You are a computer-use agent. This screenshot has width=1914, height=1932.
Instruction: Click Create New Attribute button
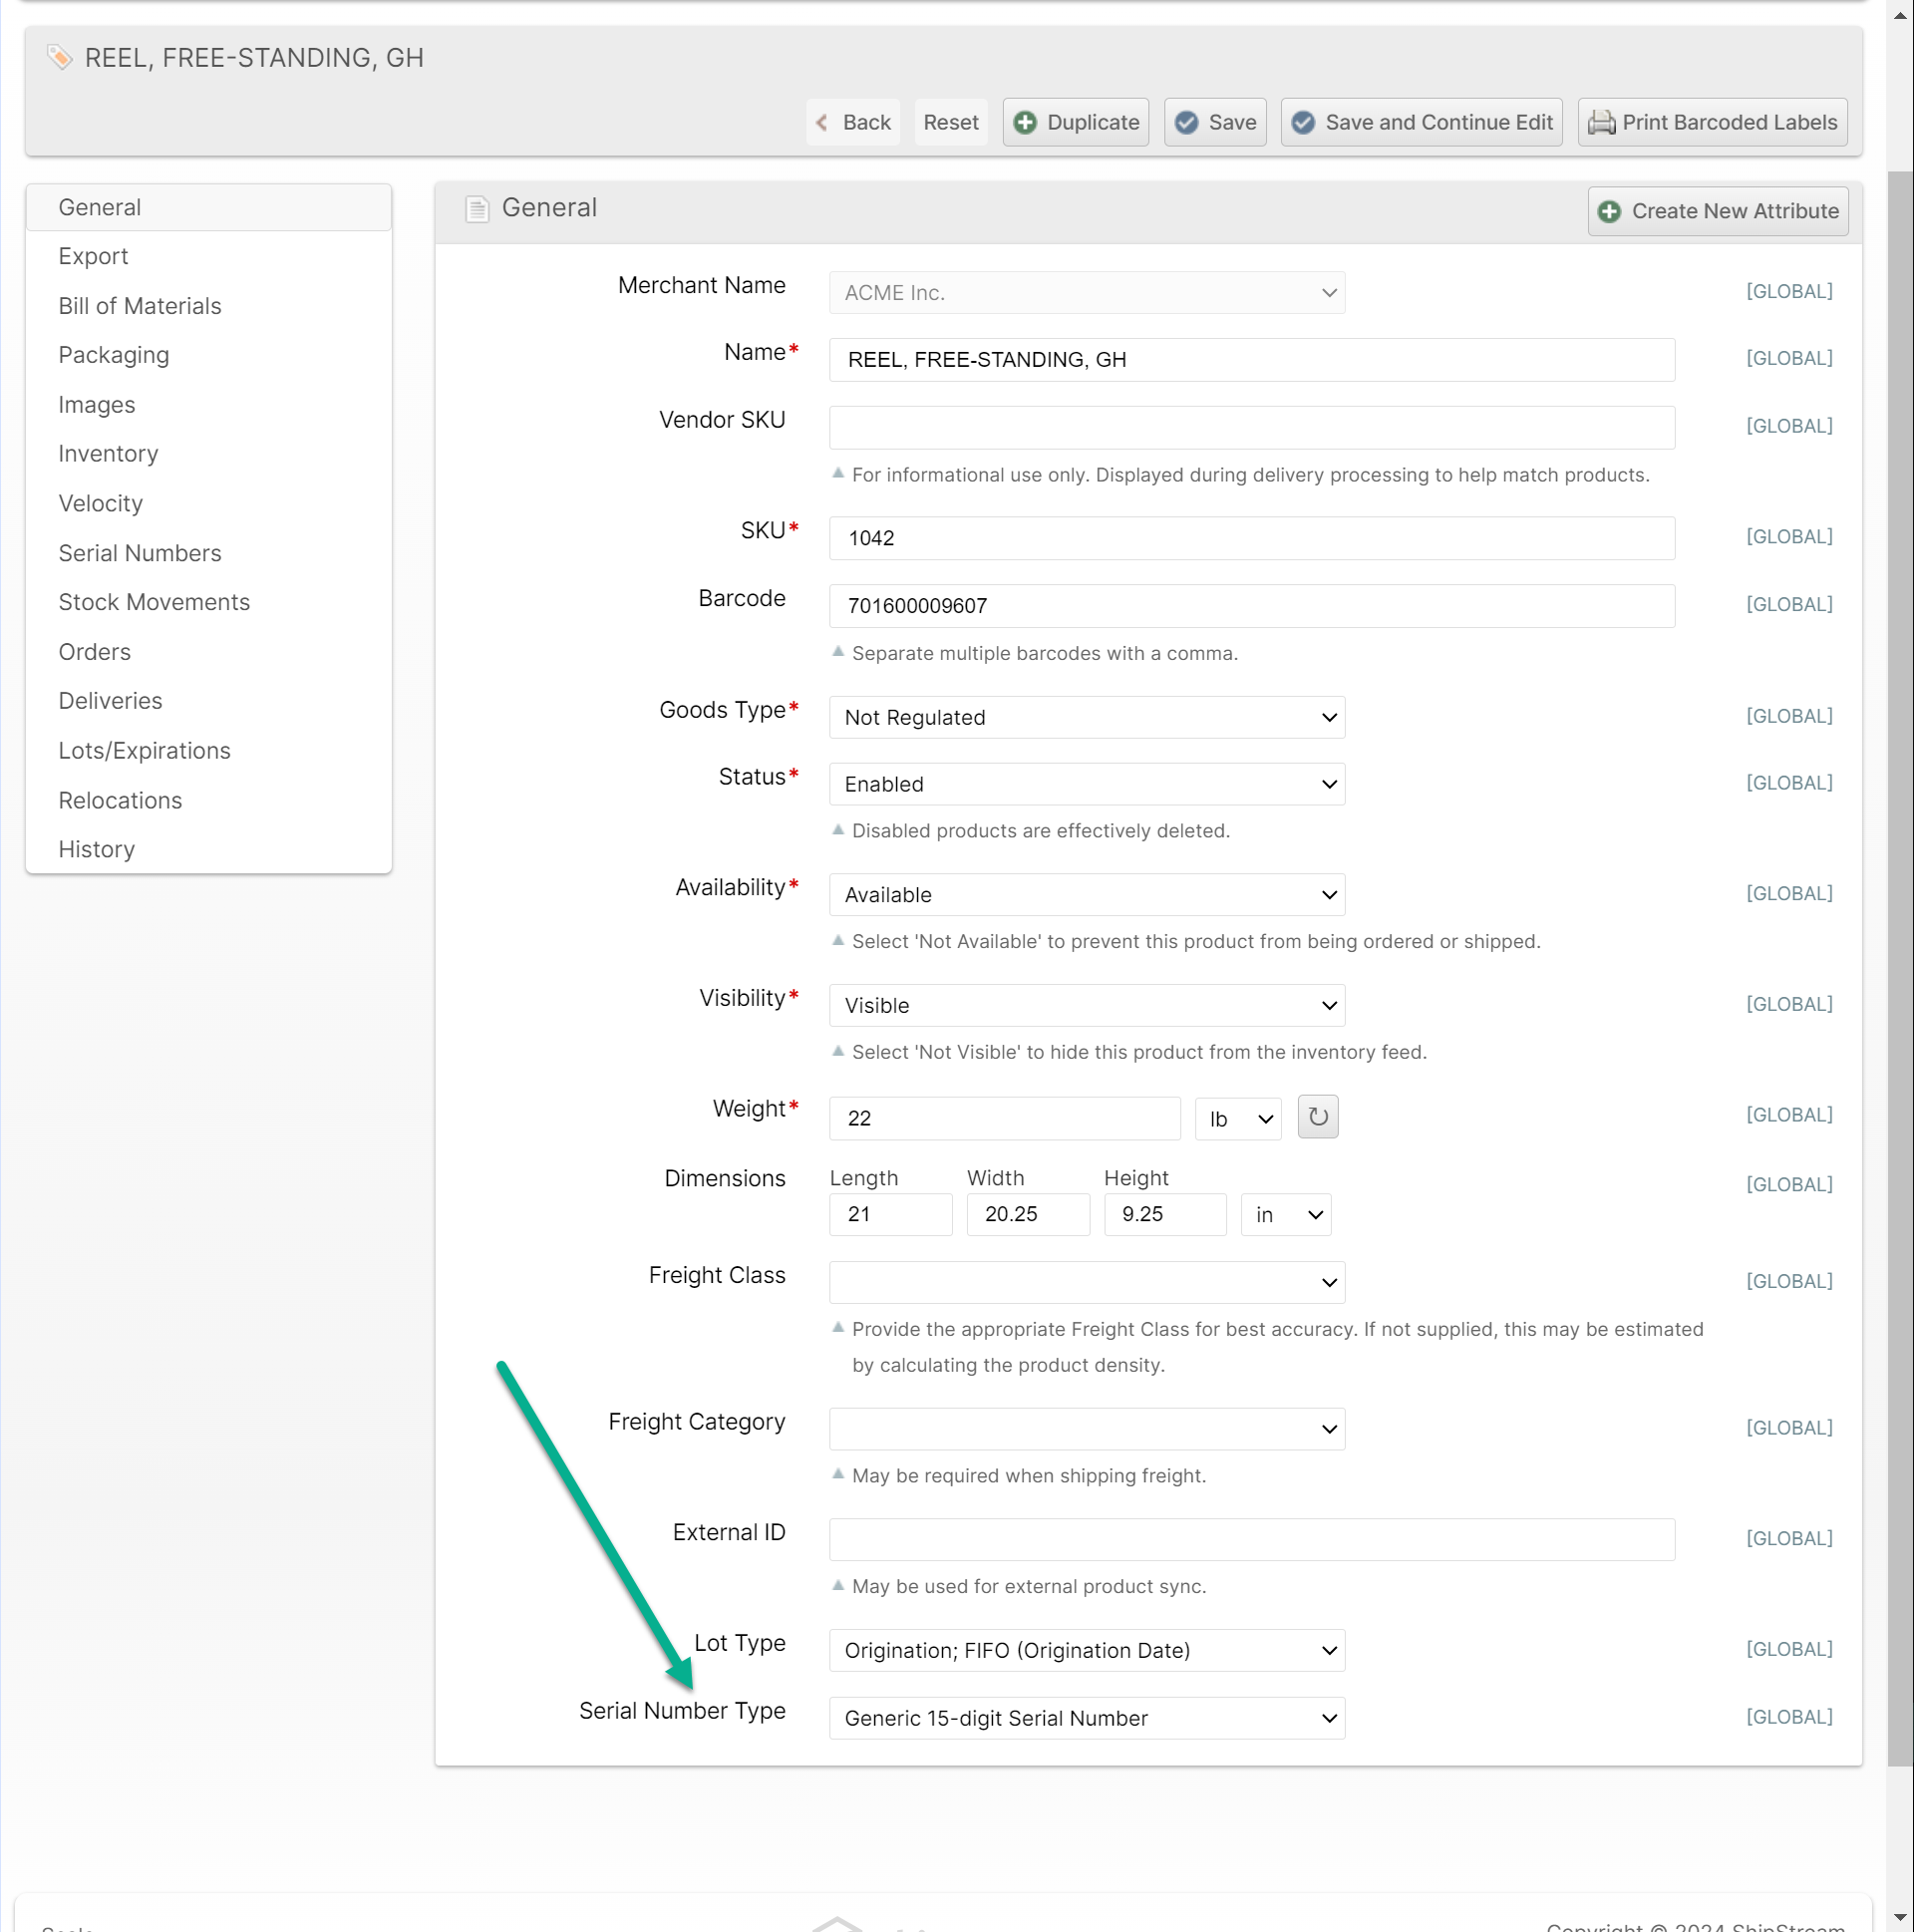[x=1717, y=211]
